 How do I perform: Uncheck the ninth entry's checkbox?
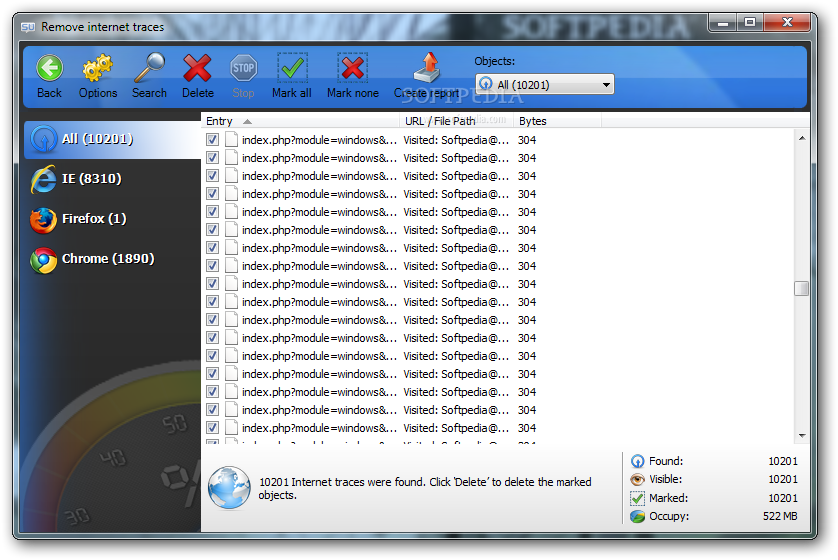[212, 284]
